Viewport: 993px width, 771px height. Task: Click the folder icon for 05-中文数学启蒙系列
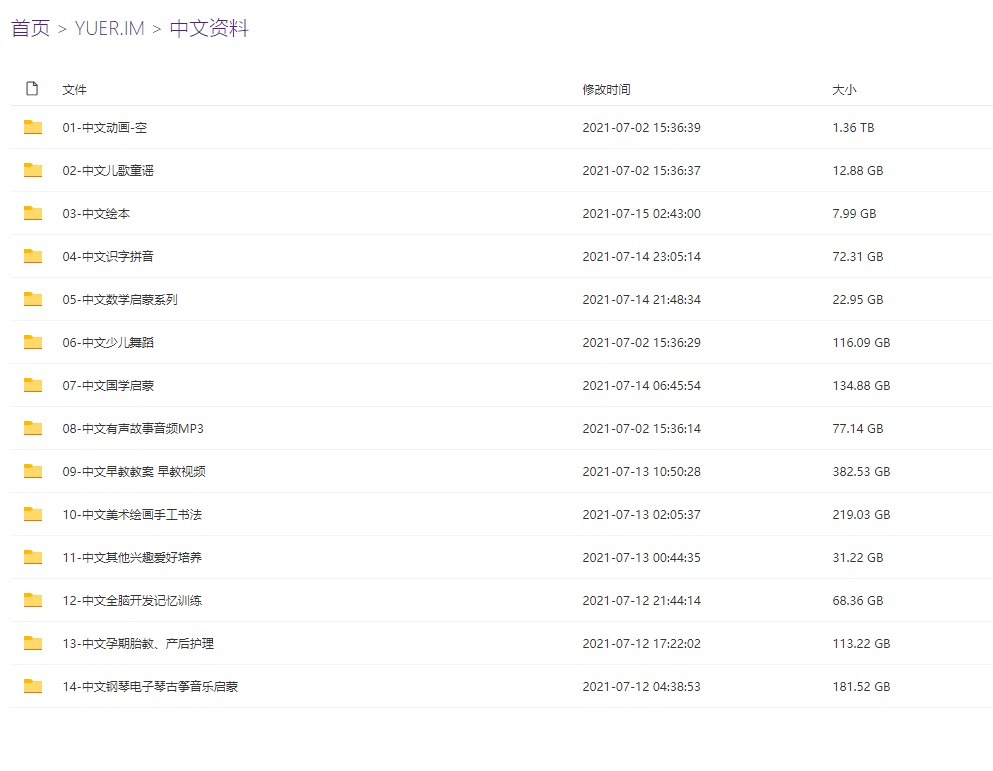tap(33, 299)
